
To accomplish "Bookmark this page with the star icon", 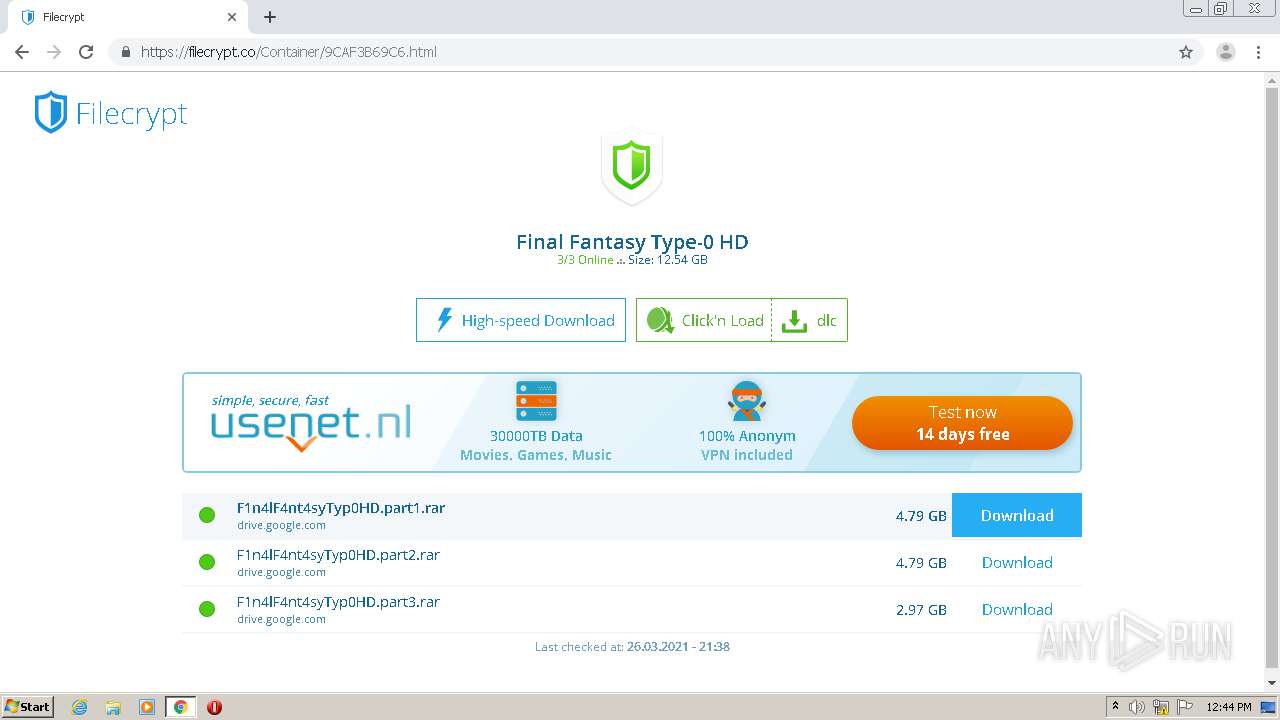I will pyautogui.click(x=1186, y=52).
